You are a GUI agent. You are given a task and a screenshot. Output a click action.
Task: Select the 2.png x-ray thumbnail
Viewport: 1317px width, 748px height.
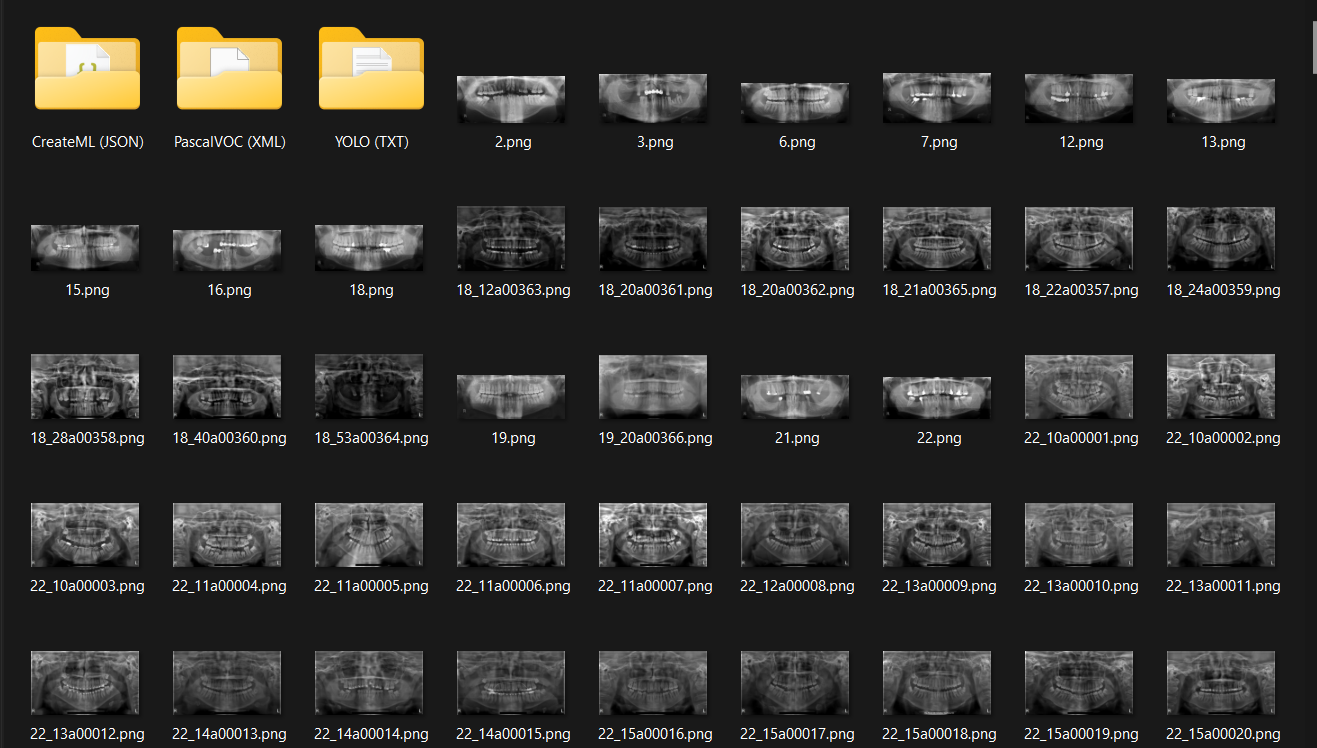tap(511, 99)
